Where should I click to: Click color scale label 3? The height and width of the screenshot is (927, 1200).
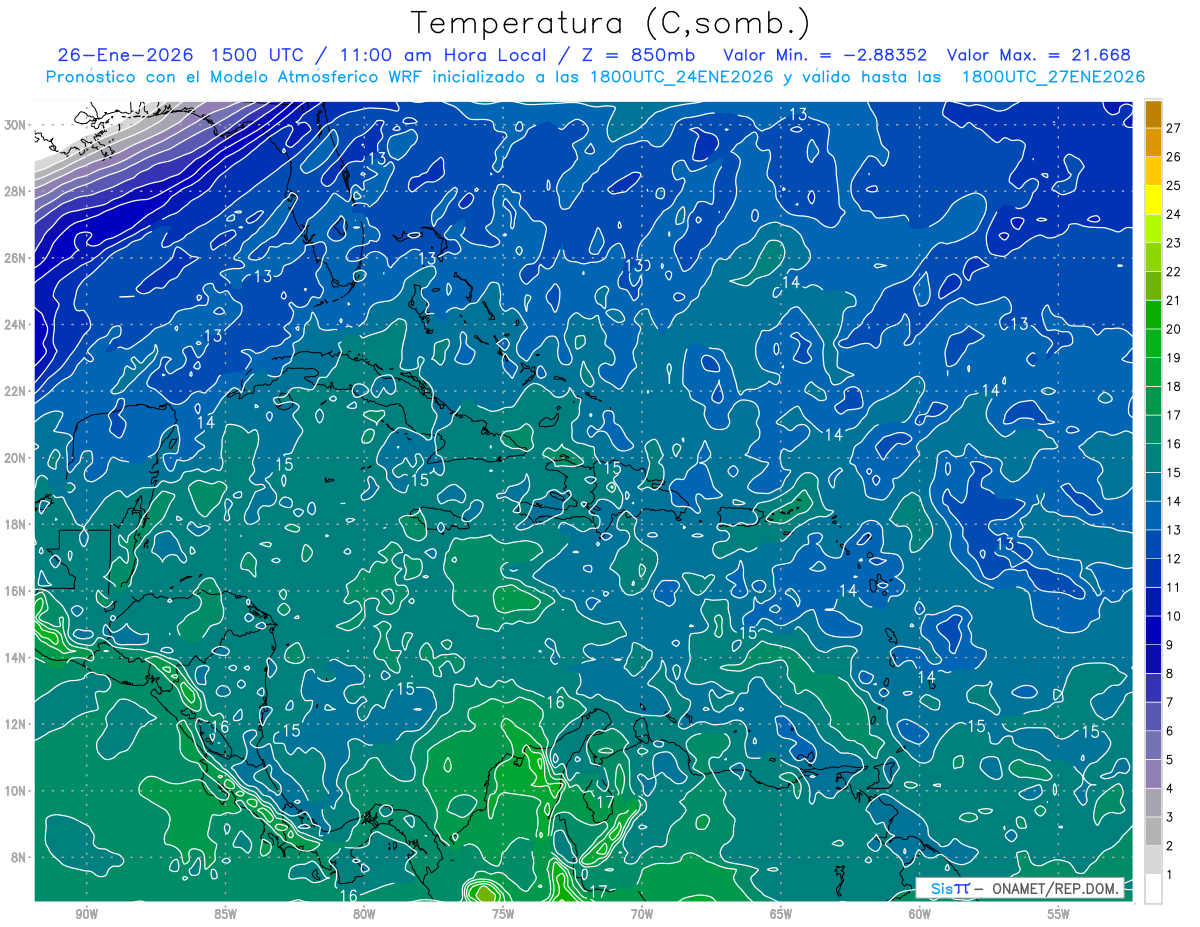[1170, 818]
